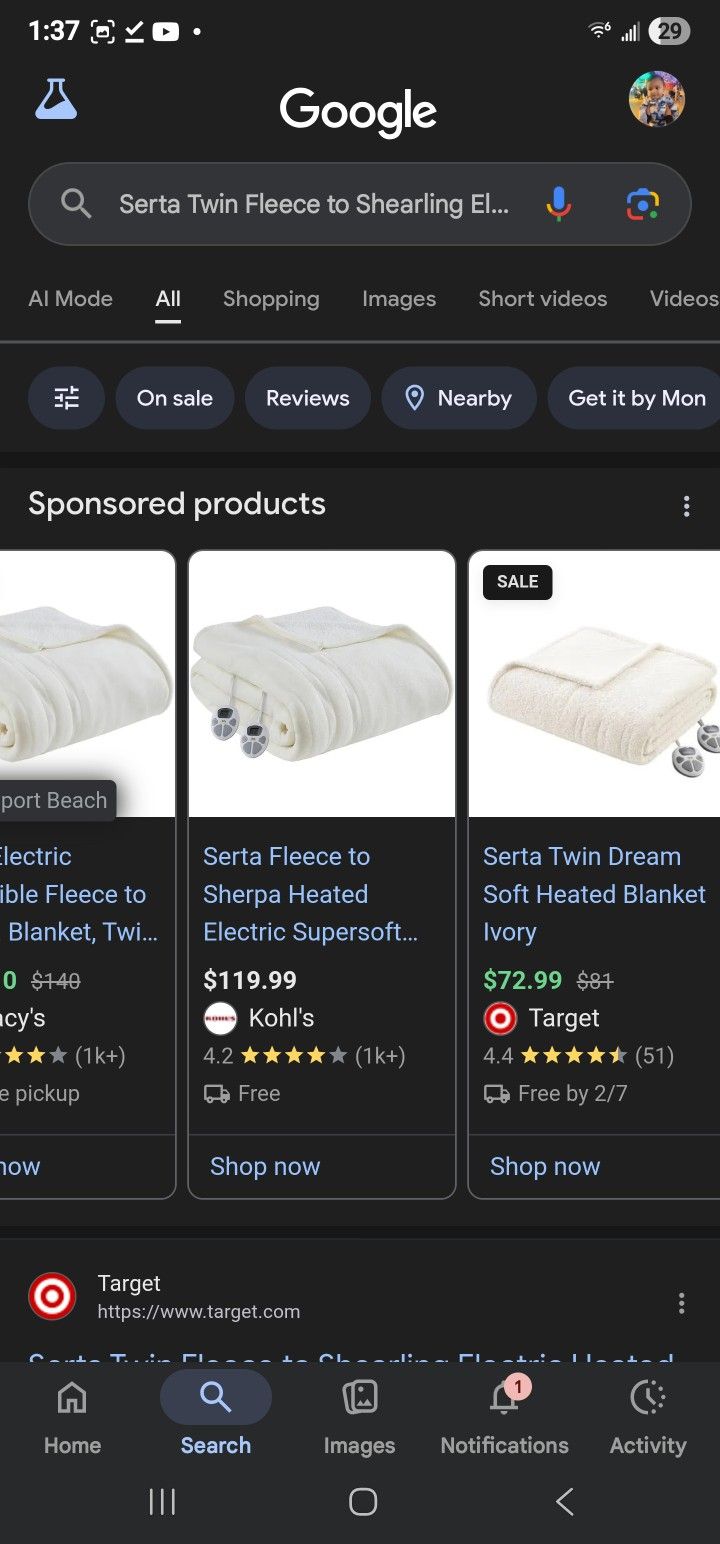Image resolution: width=720 pixels, height=1544 pixels.
Task: Tap the profile avatar picture
Action: (656, 99)
